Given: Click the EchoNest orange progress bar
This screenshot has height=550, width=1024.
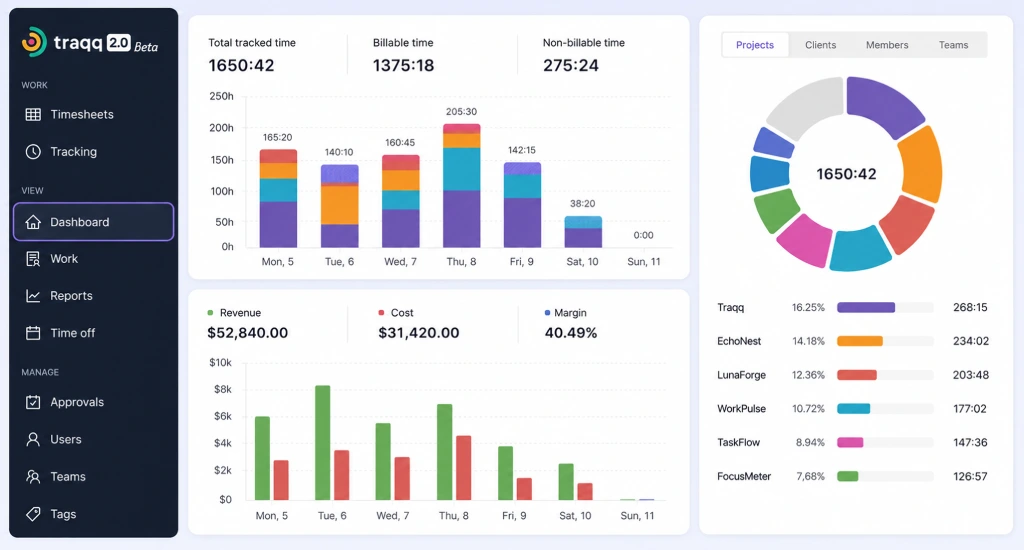Looking at the screenshot, I should (x=860, y=341).
